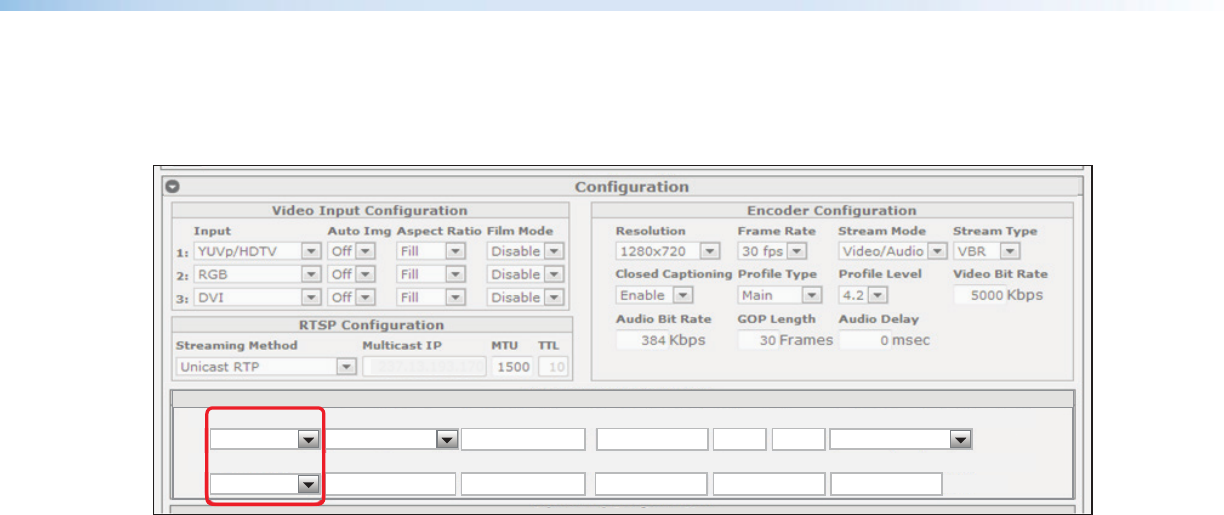Open Film Mode Disable dropdown for input 3
This screenshot has height=515, width=1224.
[525, 297]
